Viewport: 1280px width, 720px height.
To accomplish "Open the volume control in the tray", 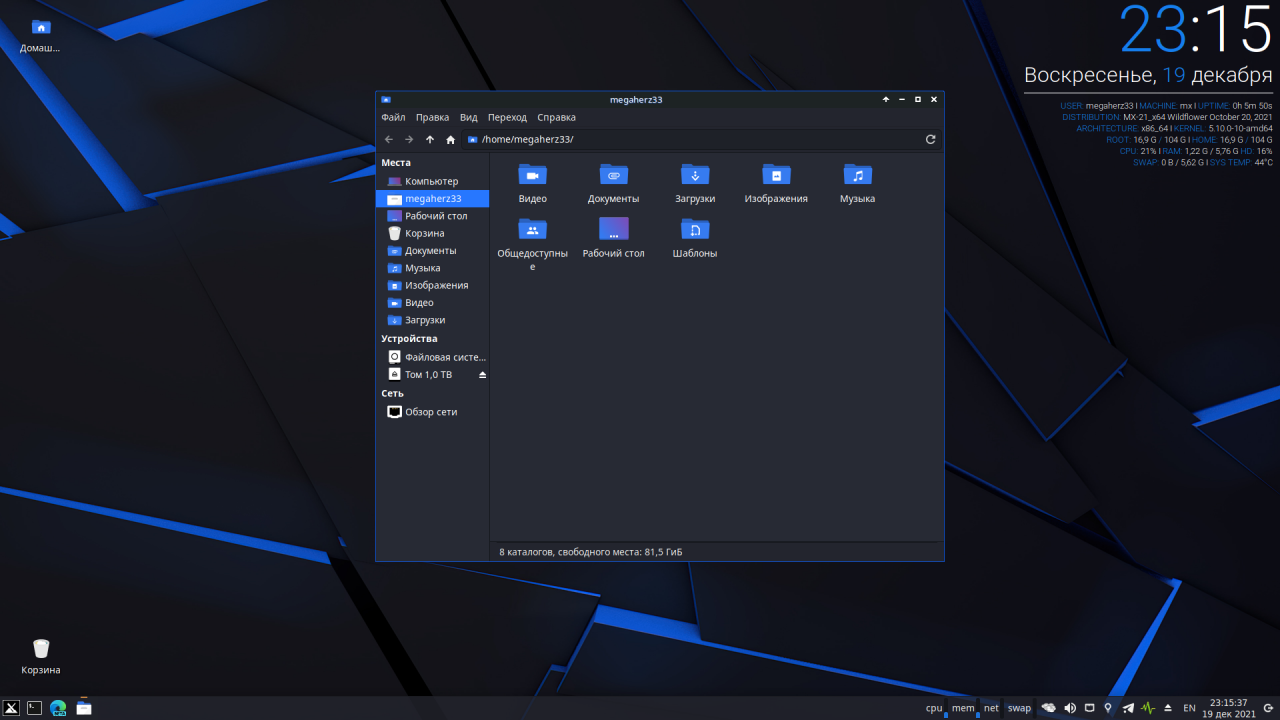I will [1070, 708].
